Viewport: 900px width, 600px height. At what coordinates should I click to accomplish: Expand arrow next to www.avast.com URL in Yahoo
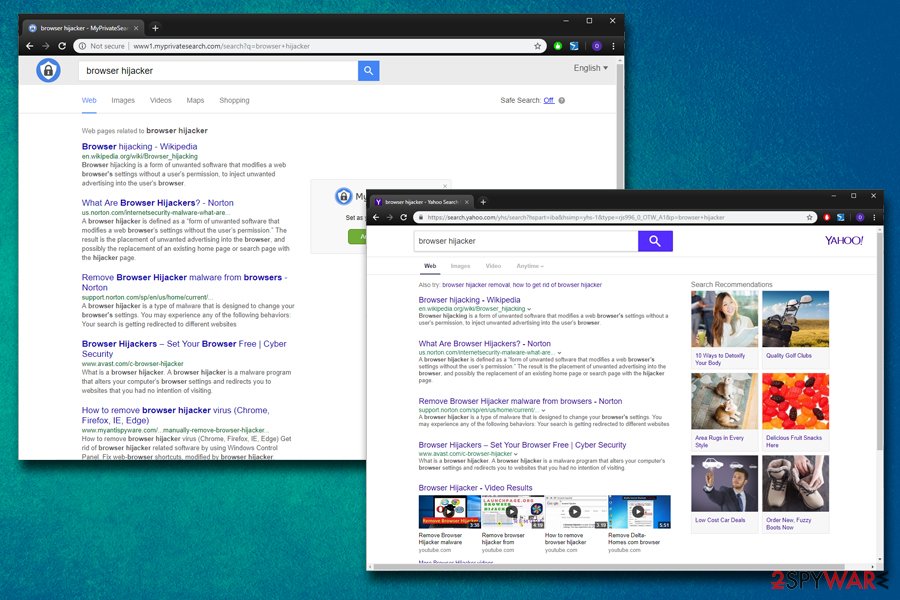click(x=515, y=454)
